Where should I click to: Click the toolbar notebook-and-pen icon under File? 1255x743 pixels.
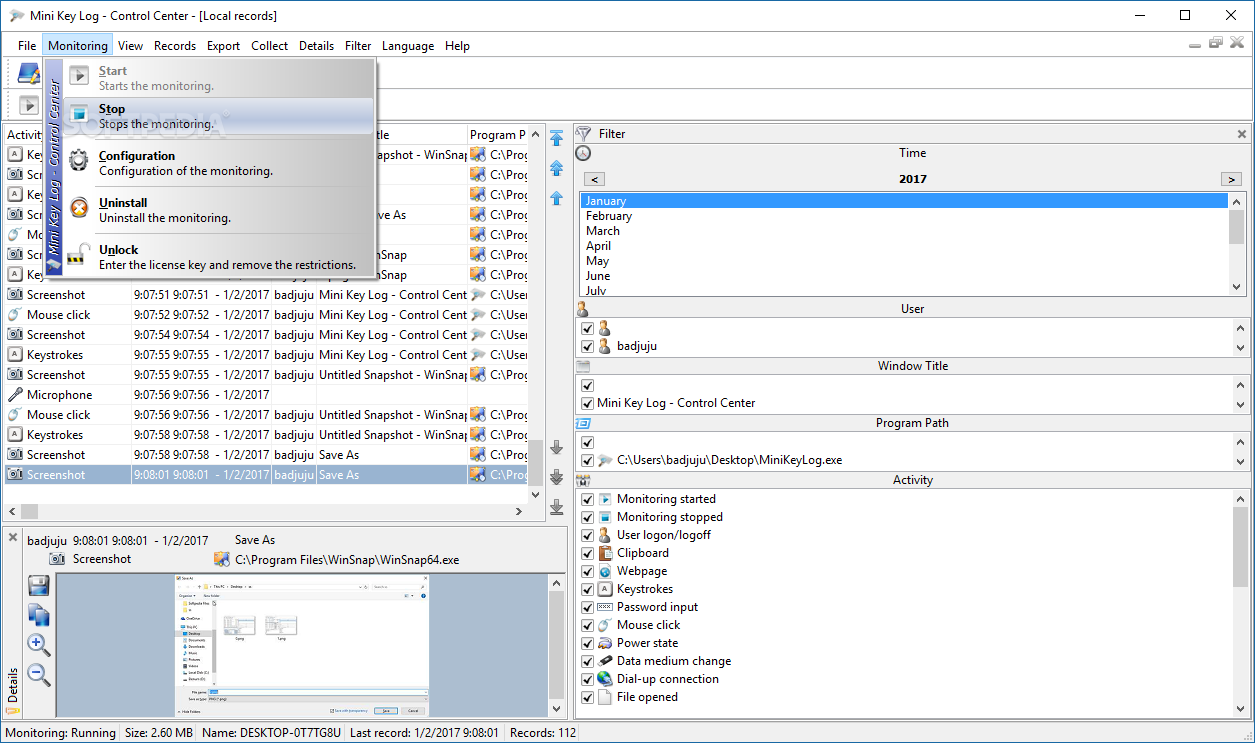(x=29, y=72)
